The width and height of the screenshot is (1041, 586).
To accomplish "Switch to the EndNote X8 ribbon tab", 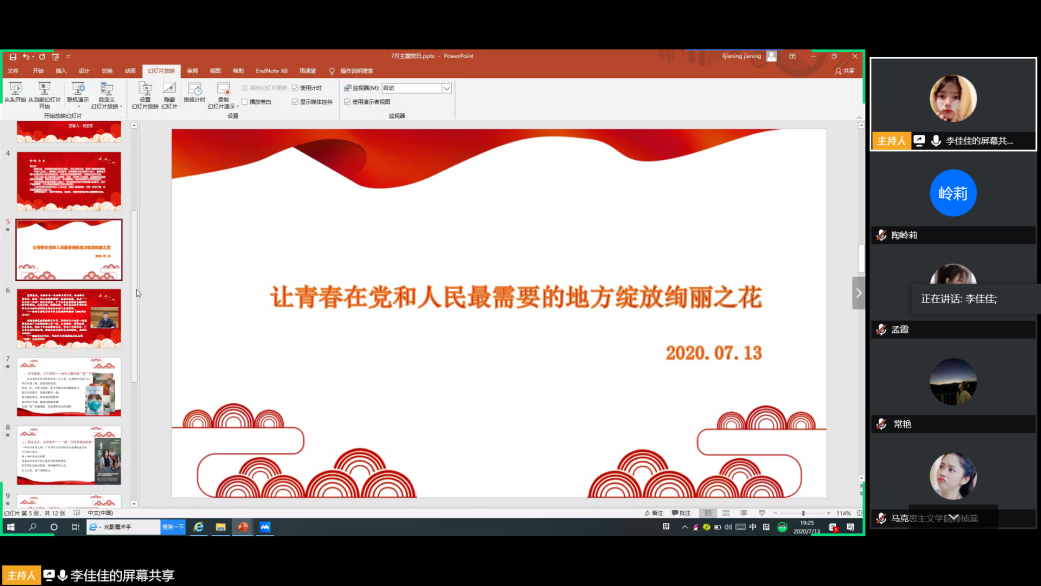I will click(x=271, y=71).
